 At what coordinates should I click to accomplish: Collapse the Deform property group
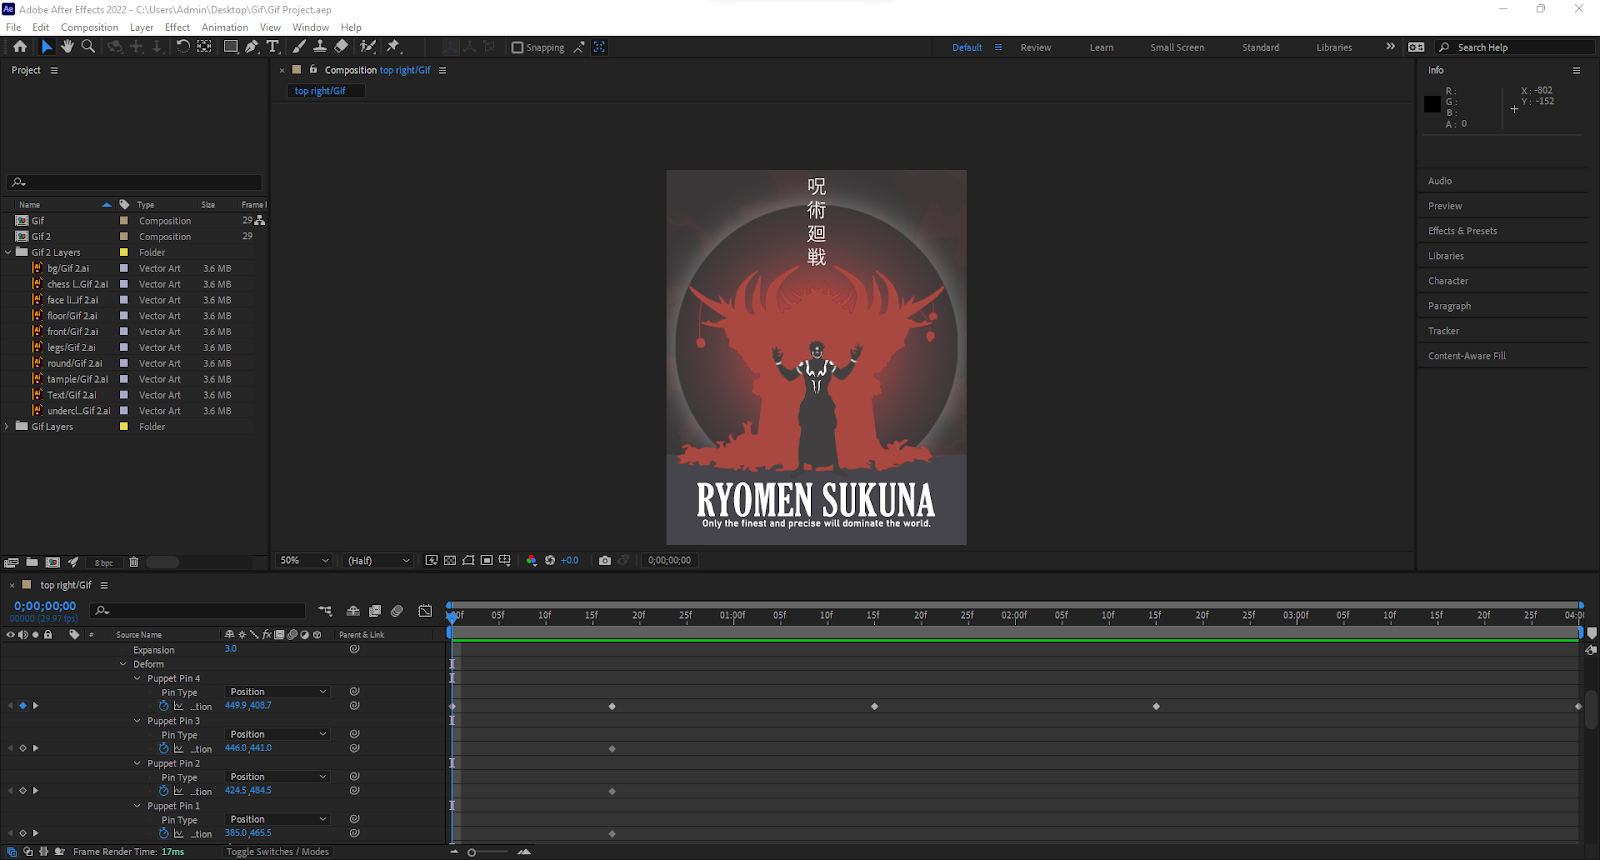pyautogui.click(x=124, y=664)
